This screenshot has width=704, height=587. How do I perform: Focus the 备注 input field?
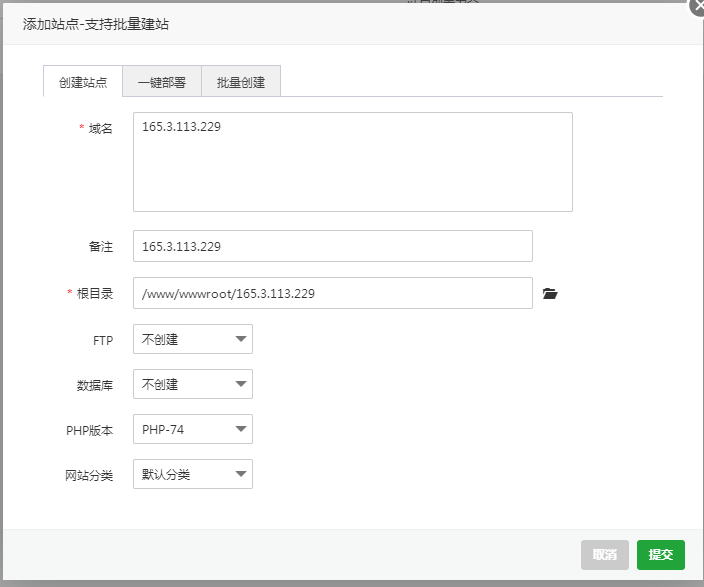coord(332,246)
